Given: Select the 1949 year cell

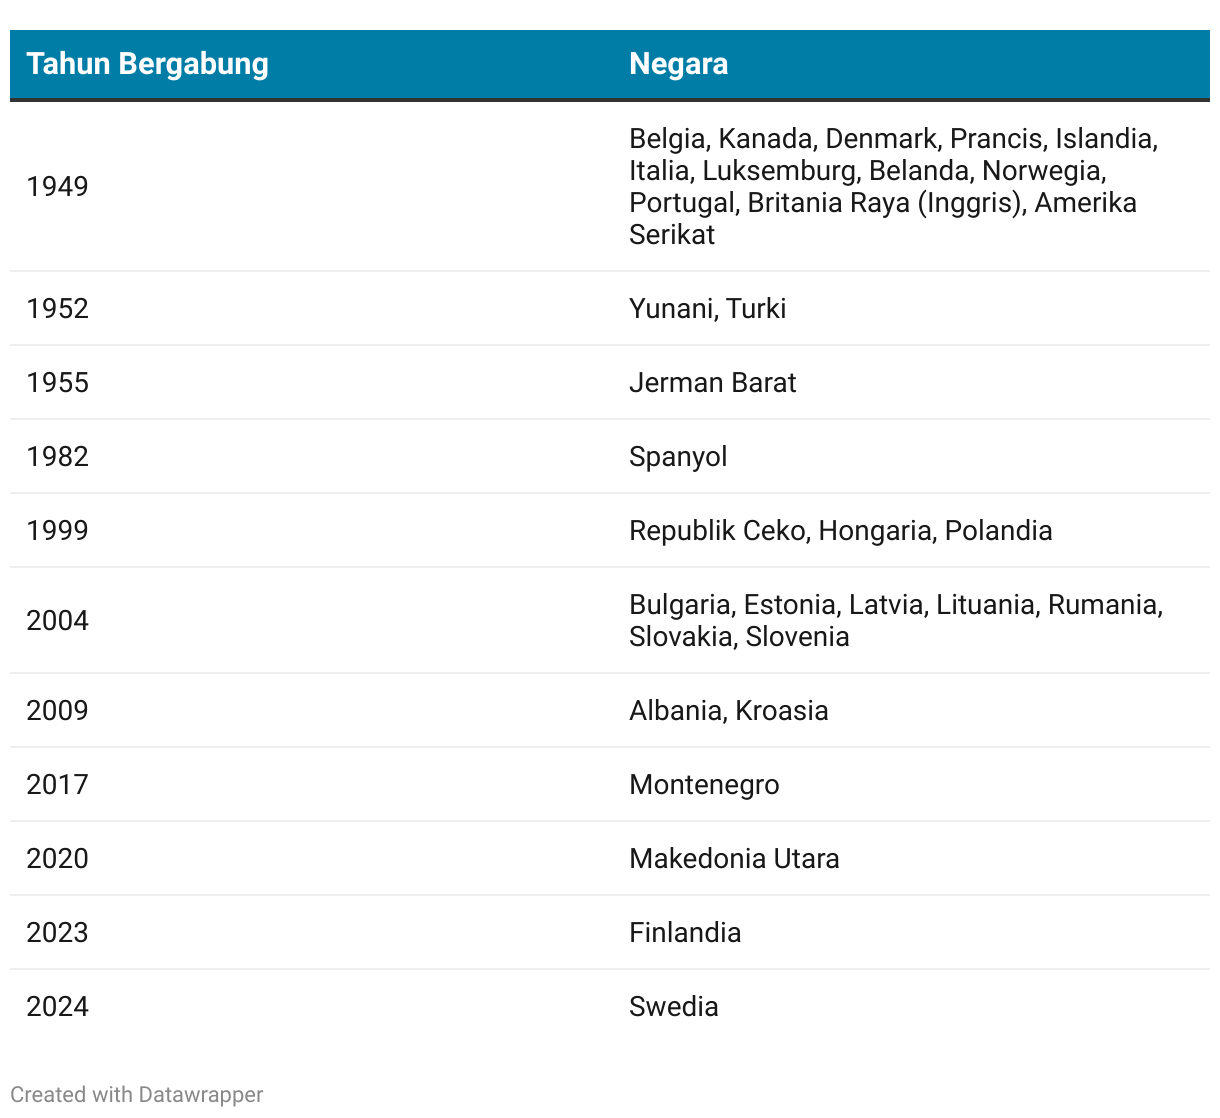Looking at the screenshot, I should pyautogui.click(x=57, y=186).
